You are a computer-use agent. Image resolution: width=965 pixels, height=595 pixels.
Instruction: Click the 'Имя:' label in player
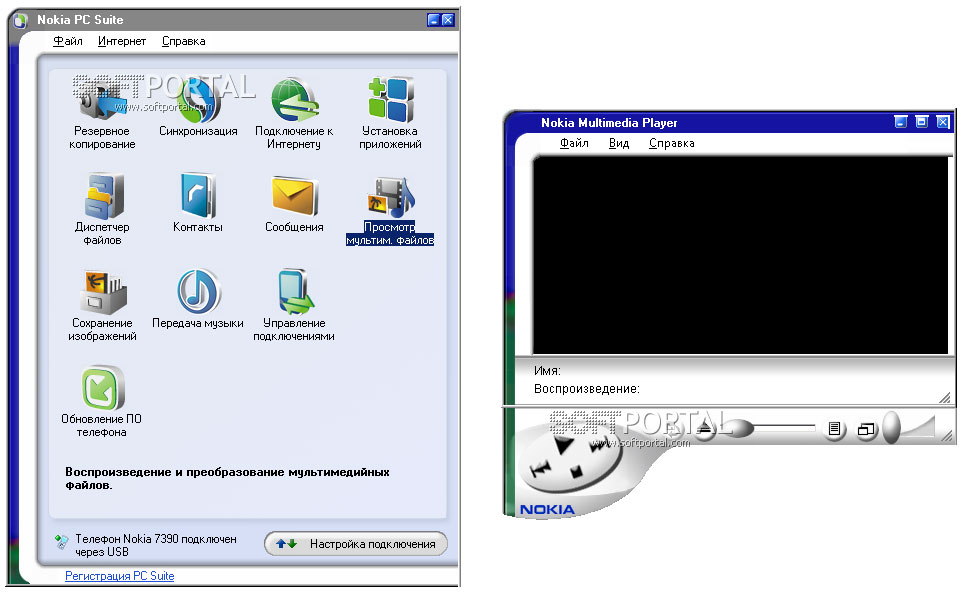547,371
